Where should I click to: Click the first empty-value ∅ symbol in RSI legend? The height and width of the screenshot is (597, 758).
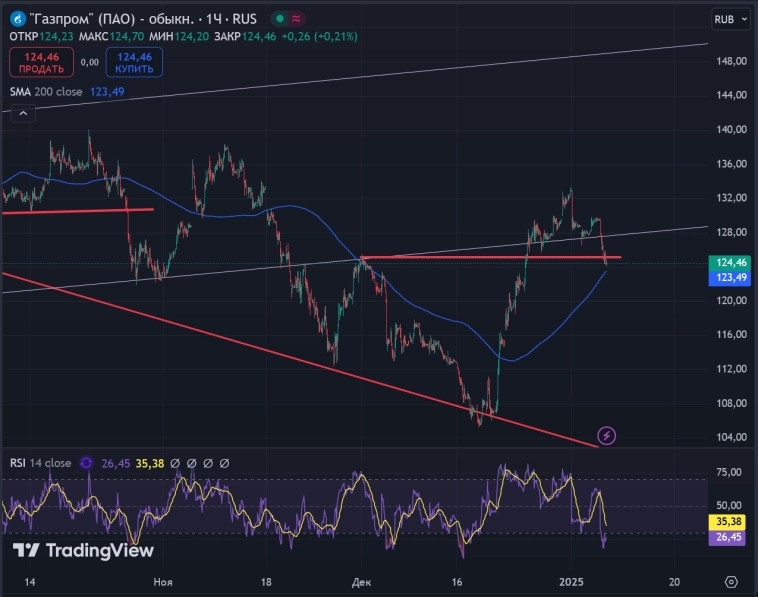click(173, 463)
